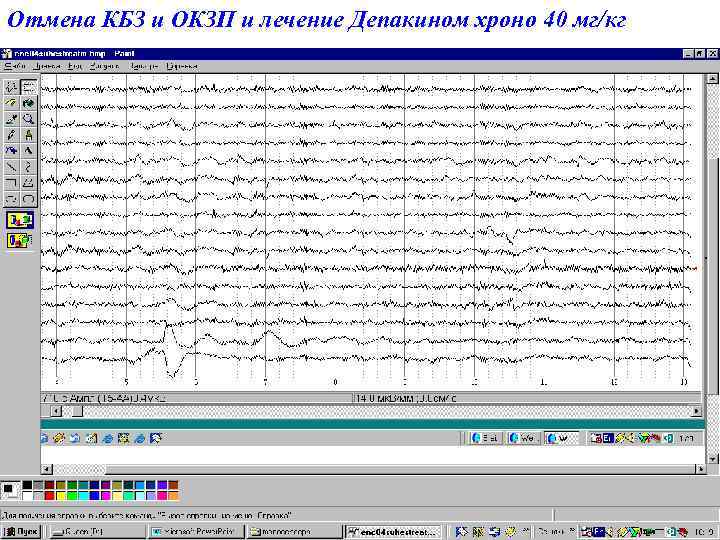This screenshot has width=720, height=540.
Task: Select the Free-Form Select tool
Action: pos(11,87)
